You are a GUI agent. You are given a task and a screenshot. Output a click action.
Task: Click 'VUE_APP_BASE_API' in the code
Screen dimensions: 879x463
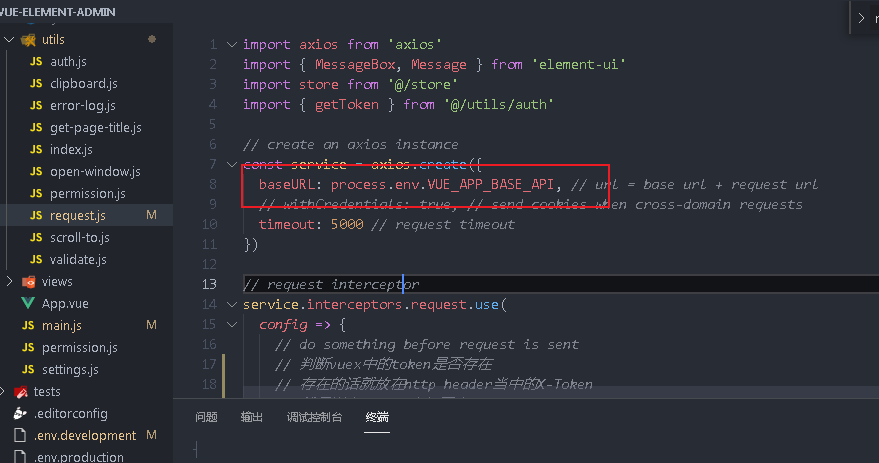[491, 184]
